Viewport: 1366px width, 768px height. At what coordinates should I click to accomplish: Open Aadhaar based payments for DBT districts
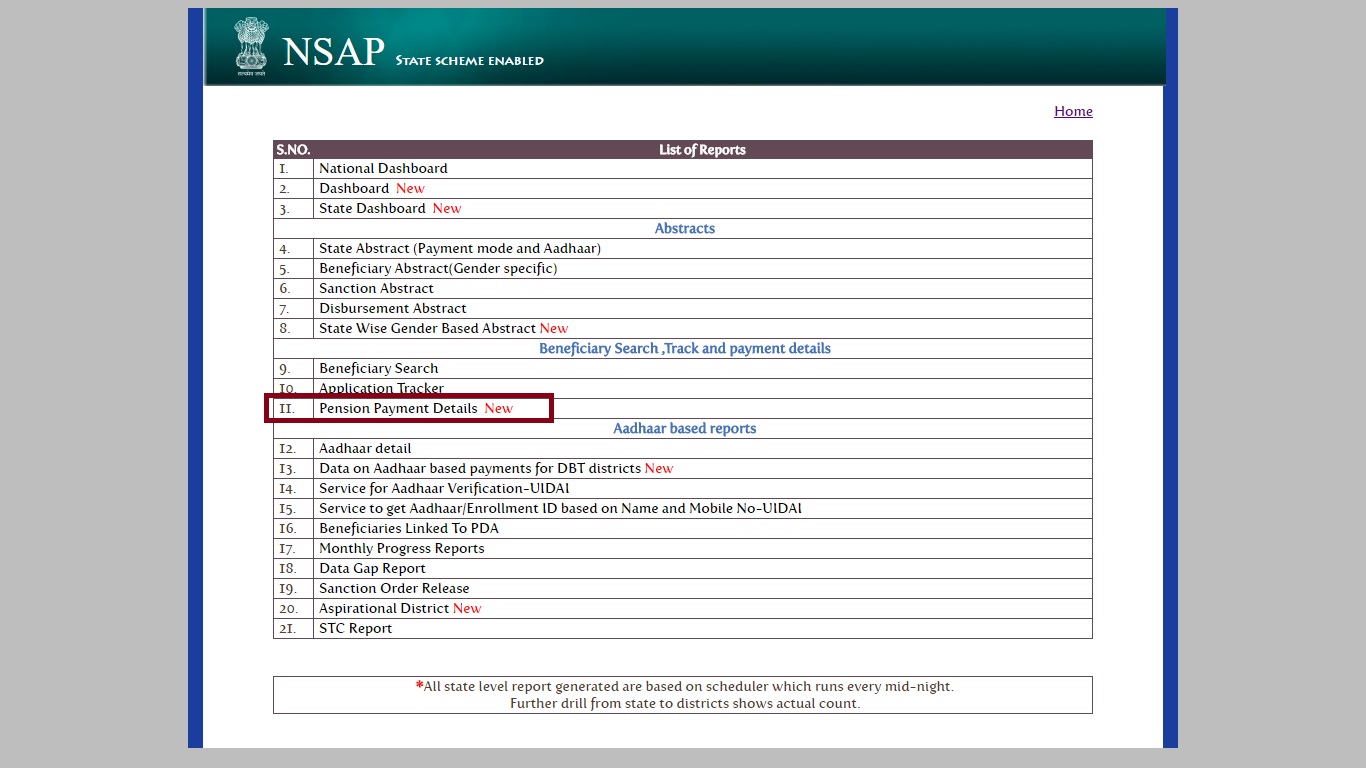tap(480, 469)
